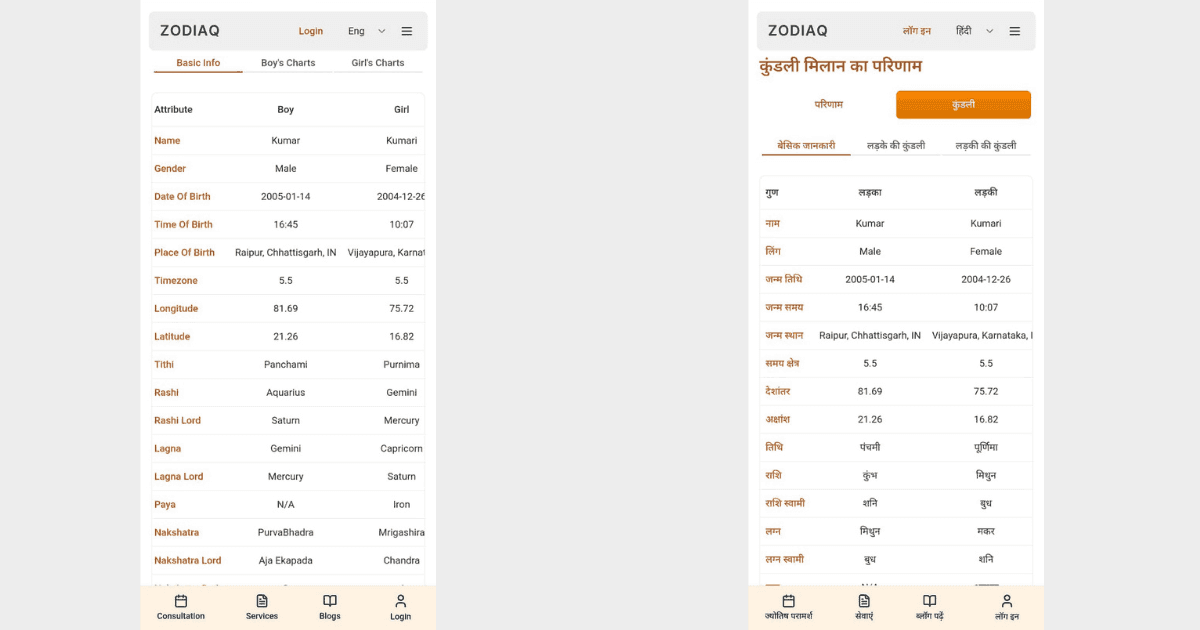Open the Blogs book icon
The image size is (1200, 630).
coord(330,601)
